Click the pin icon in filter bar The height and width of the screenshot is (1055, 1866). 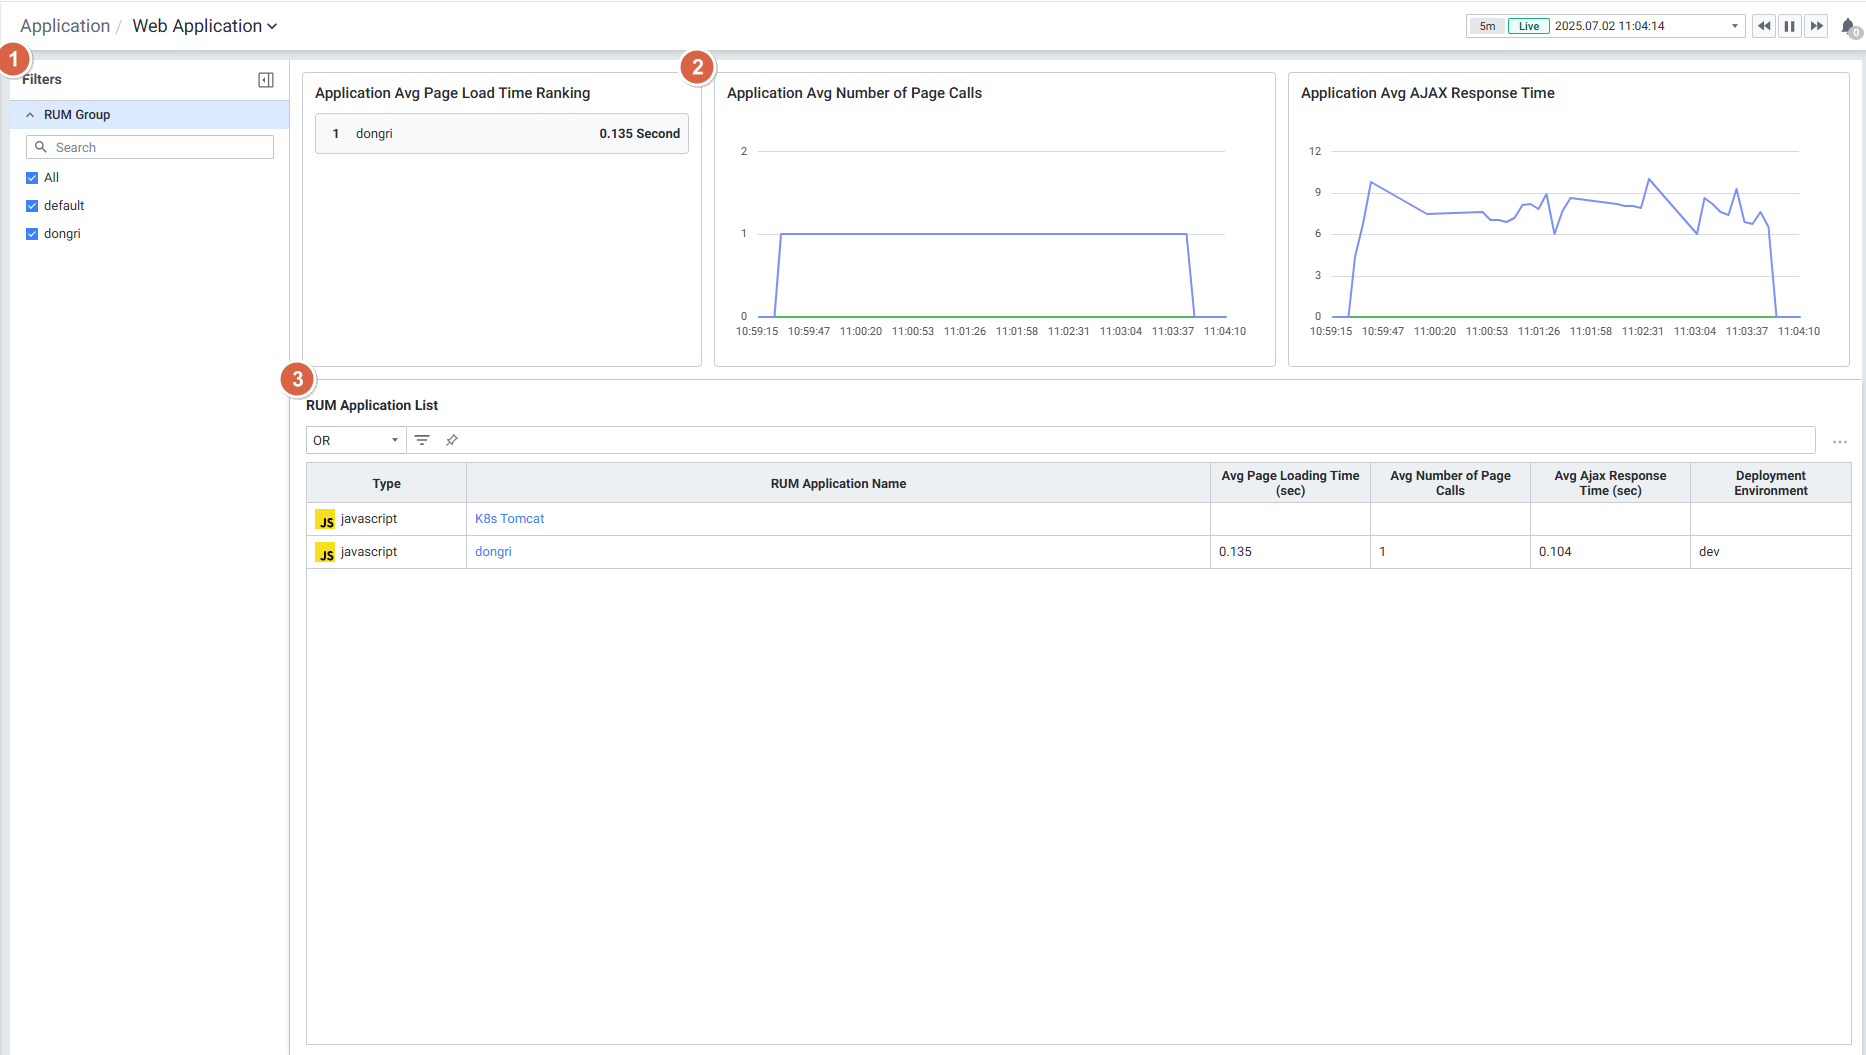click(452, 440)
